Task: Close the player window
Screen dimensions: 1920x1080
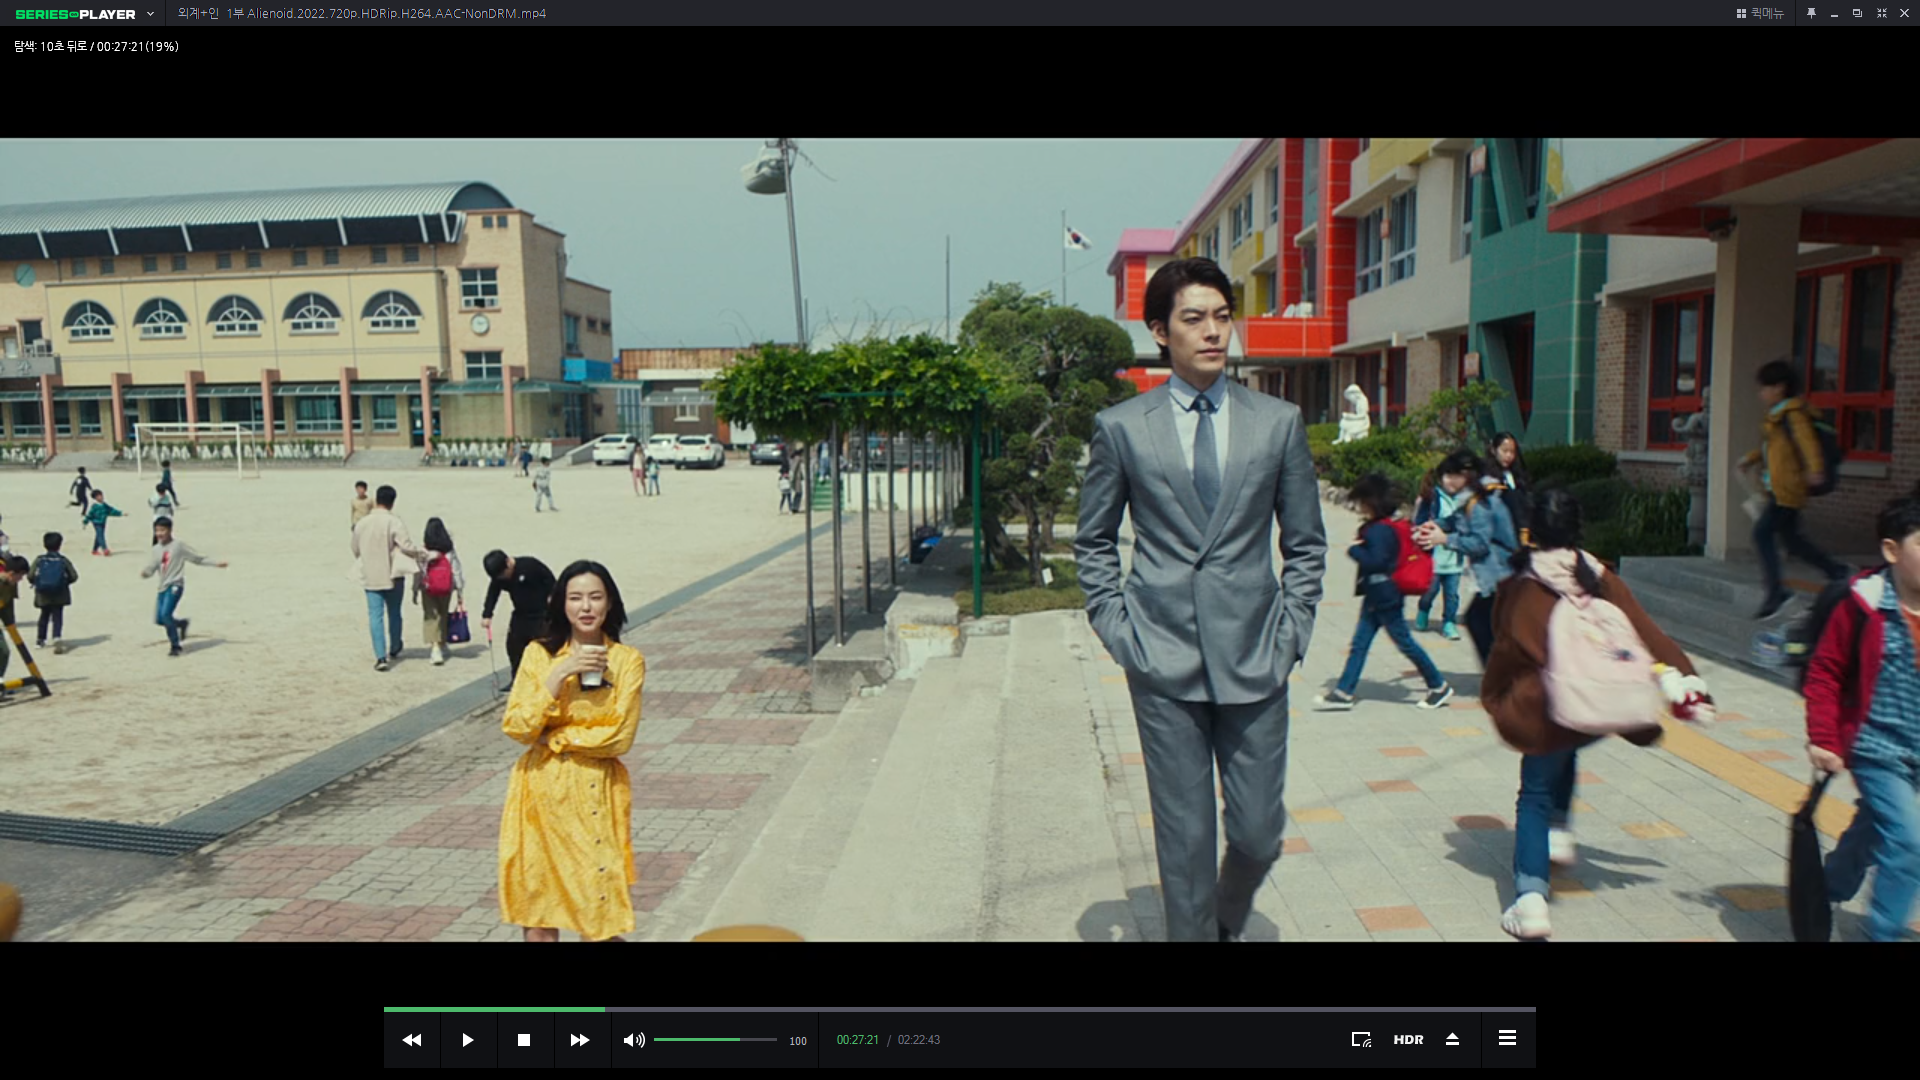Action: point(1904,13)
